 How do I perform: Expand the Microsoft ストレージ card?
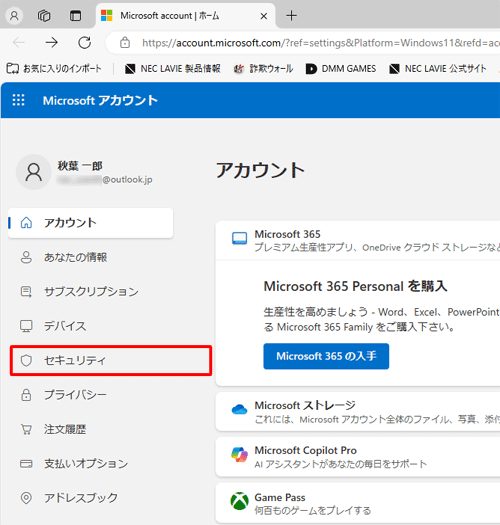pyautogui.click(x=358, y=412)
